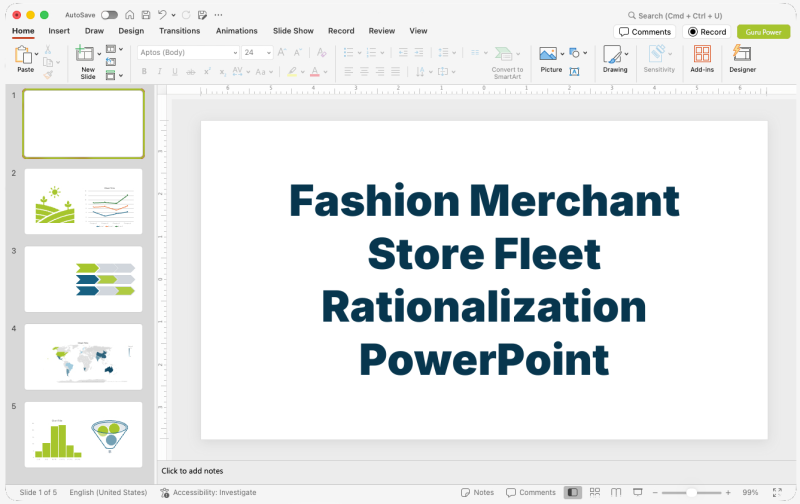Click the Save icon in title bar
Screen dimensions: 800x504
pyautogui.click(x=146, y=15)
